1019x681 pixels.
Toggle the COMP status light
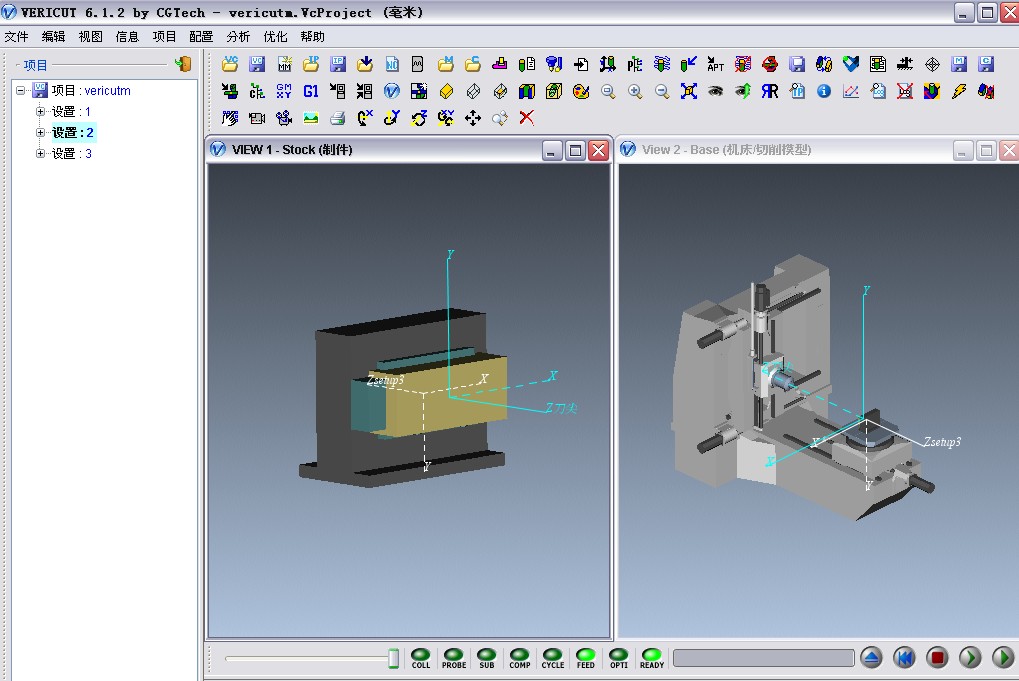pos(520,658)
